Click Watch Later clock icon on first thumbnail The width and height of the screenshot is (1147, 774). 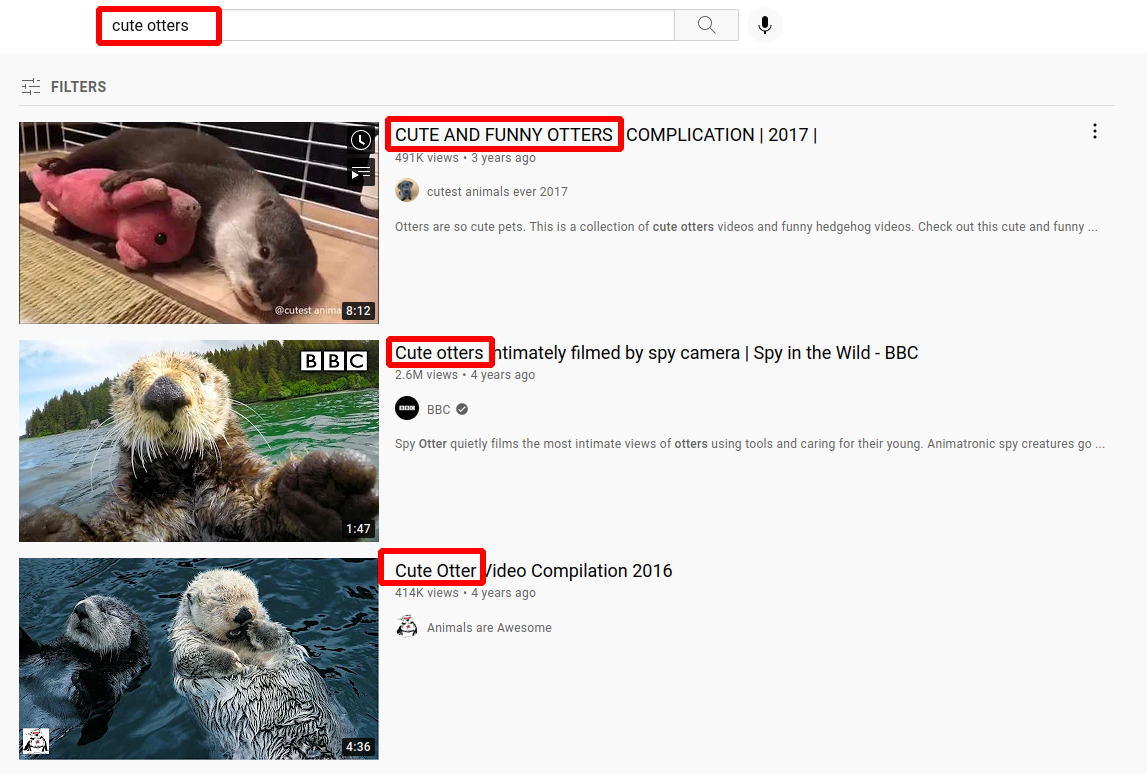pyautogui.click(x=361, y=140)
